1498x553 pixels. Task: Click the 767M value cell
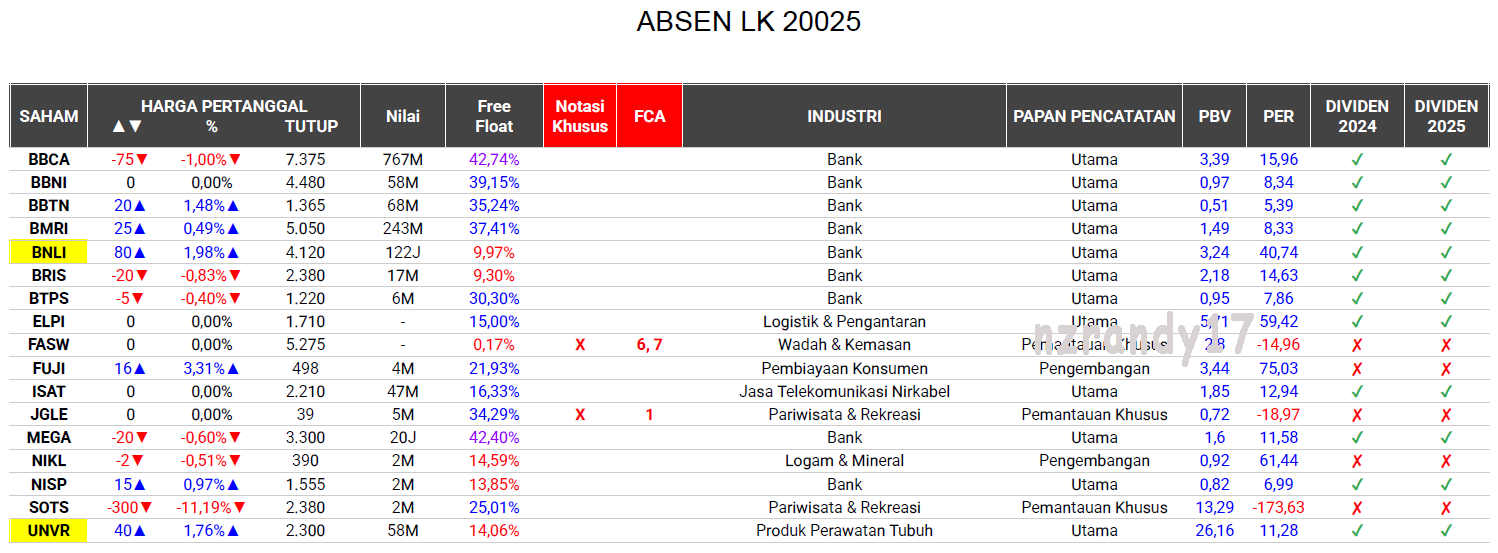(403, 160)
